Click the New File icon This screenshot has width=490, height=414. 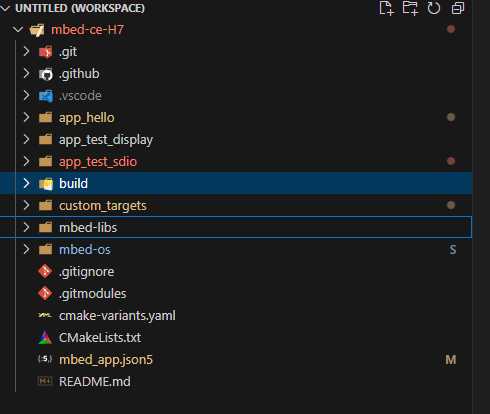386,8
